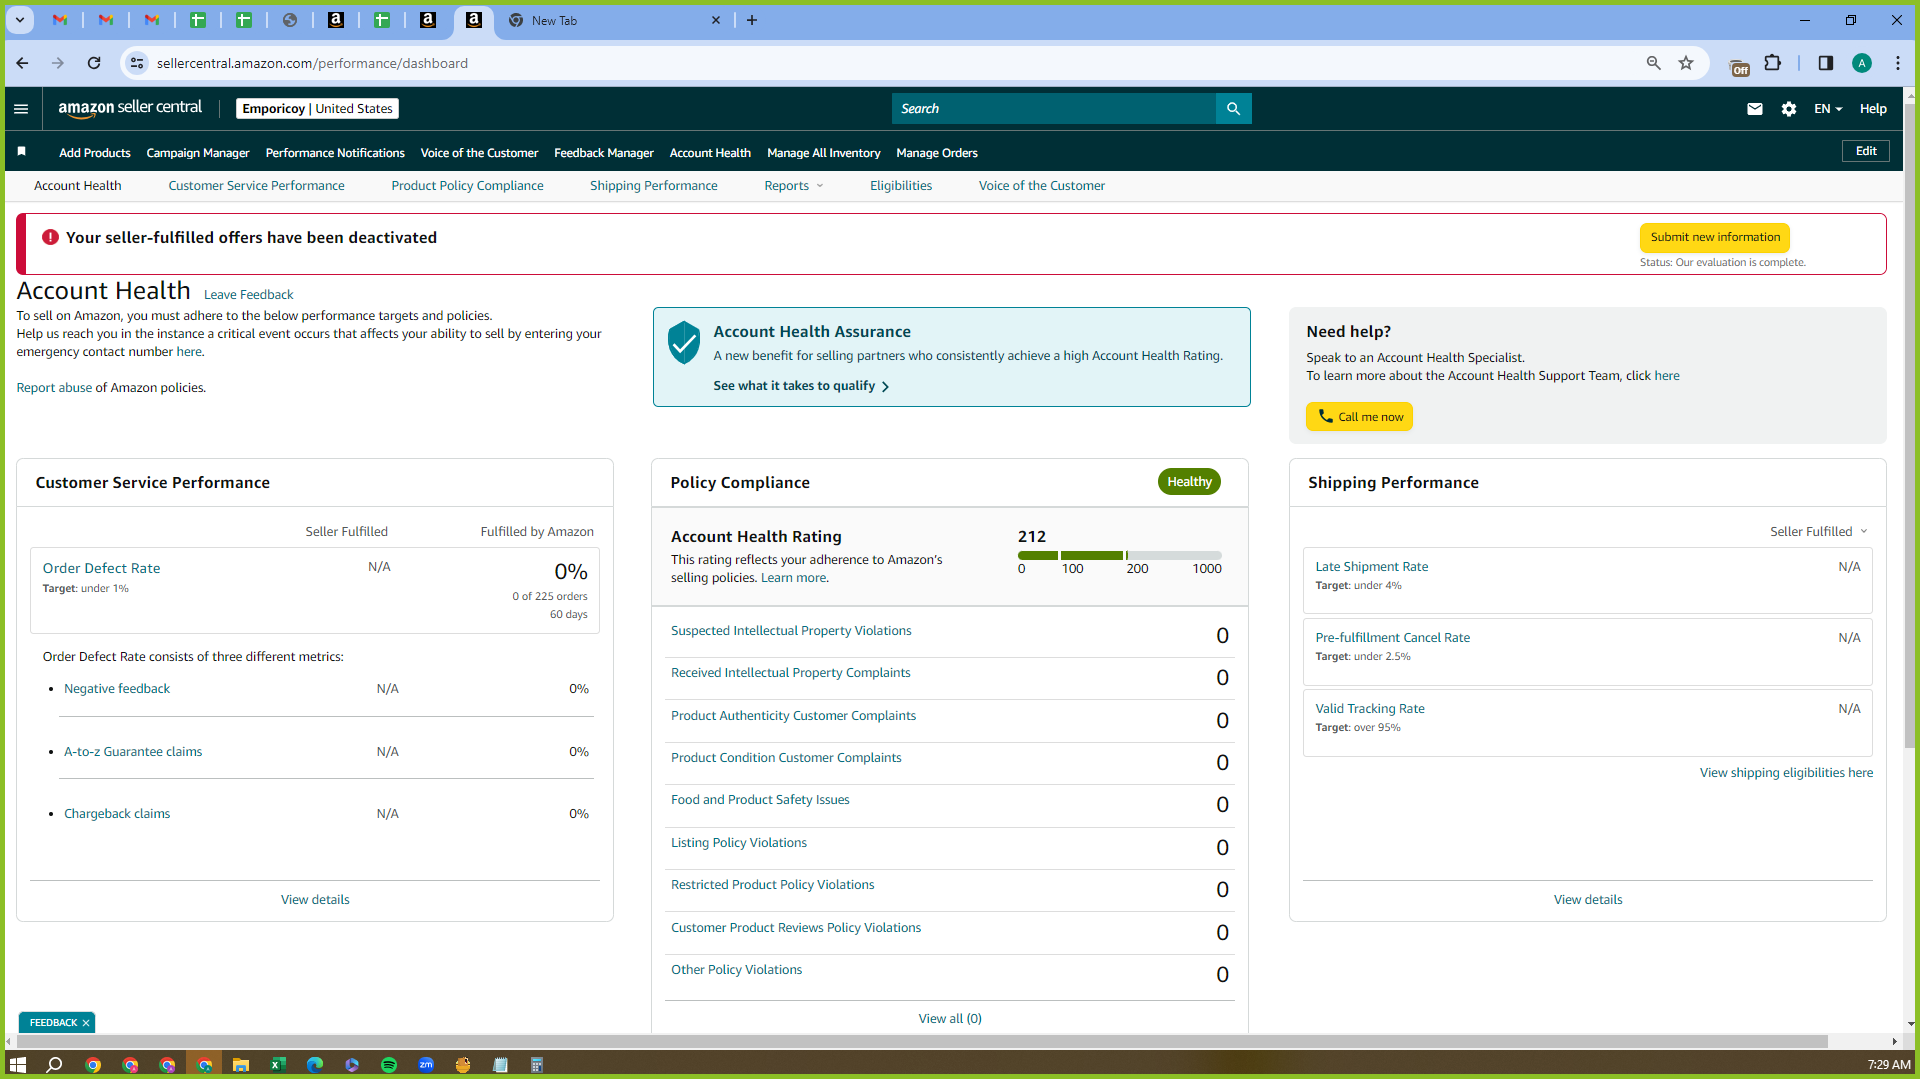Screen dimensions: 1920x1079
Task: Open Feedback Manager menu item
Action: 604,153
